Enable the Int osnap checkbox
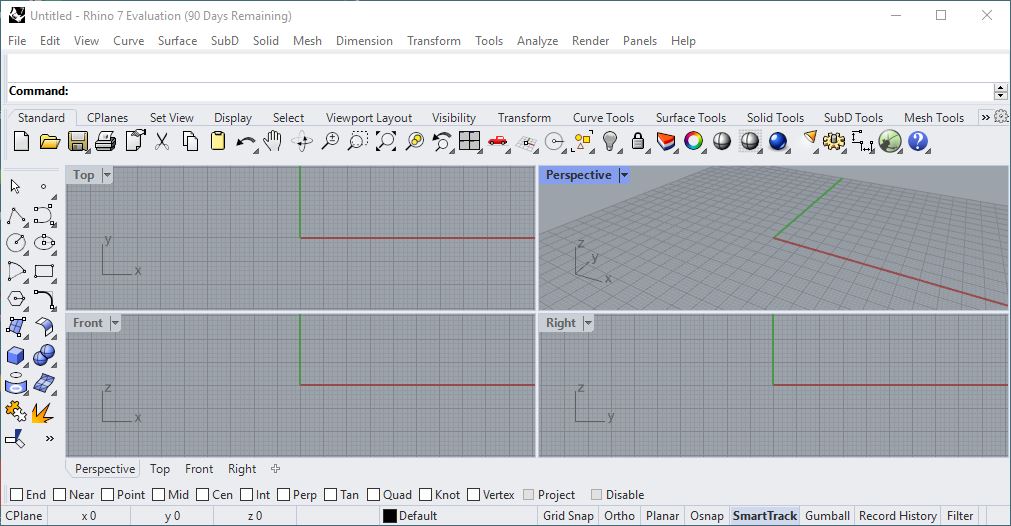 [246, 494]
